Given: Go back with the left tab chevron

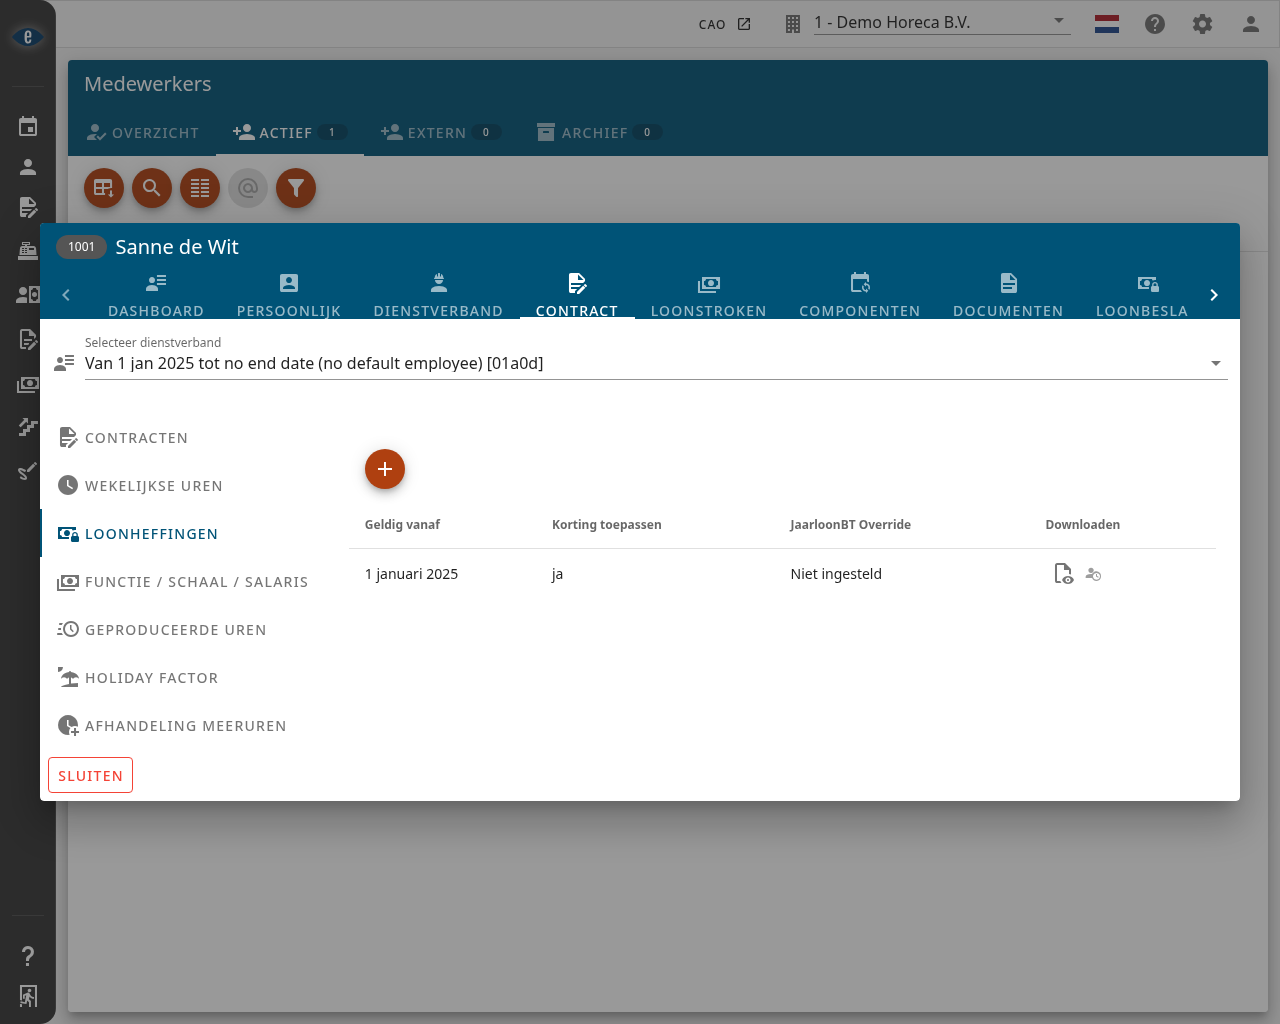Looking at the screenshot, I should 66,295.
